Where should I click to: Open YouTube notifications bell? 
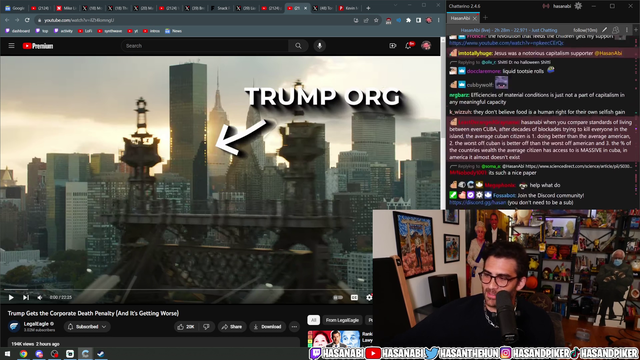point(408,46)
